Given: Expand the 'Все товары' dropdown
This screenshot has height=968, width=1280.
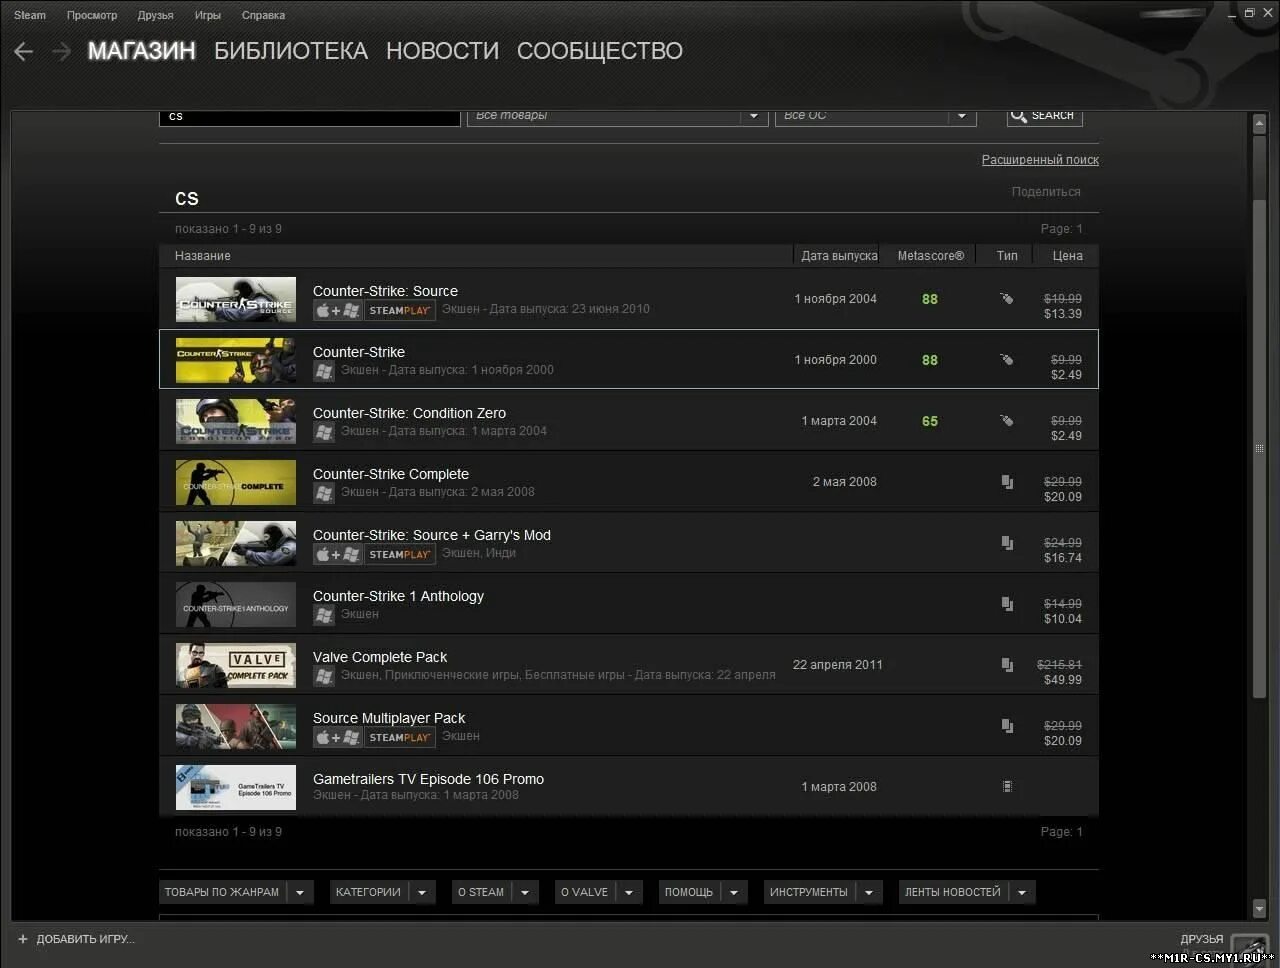Looking at the screenshot, I should [x=754, y=116].
